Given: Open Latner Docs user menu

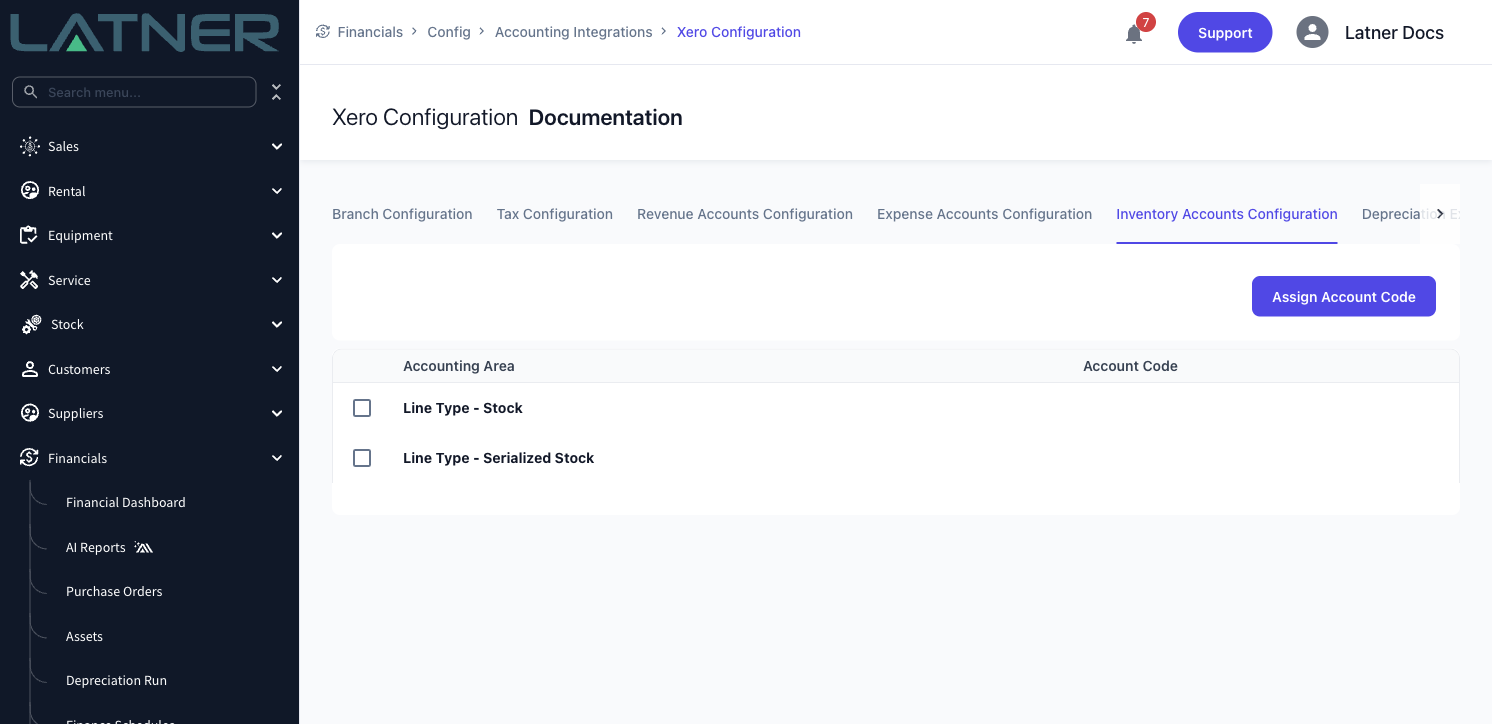Looking at the screenshot, I should (1394, 32).
